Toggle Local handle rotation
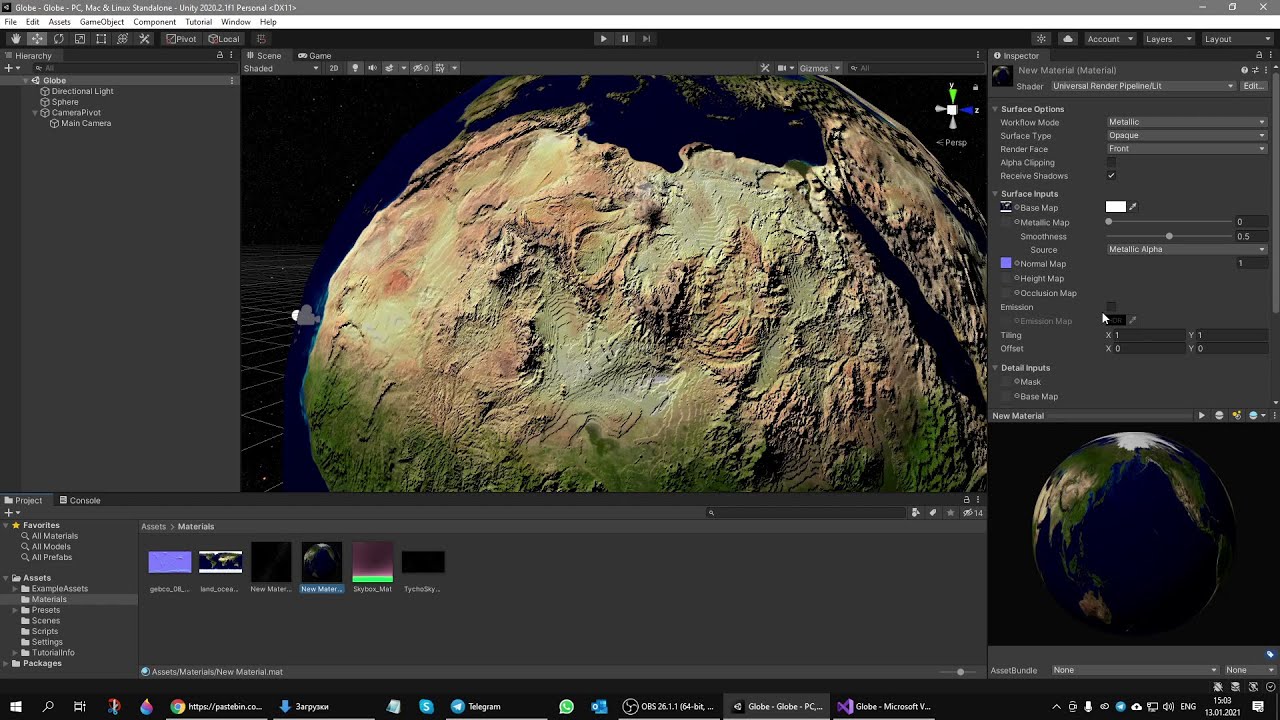Screen dimensions: 1280x720 click(x=224, y=39)
